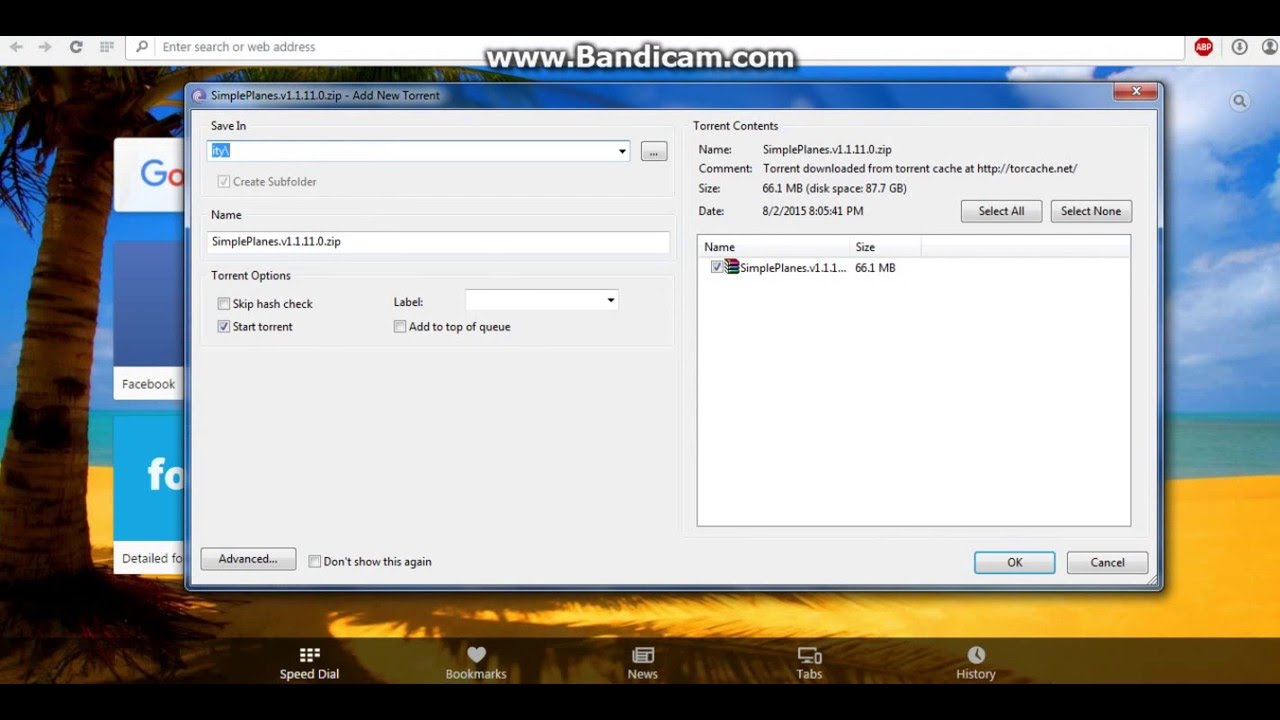1280x720 pixels.
Task: Click Select None button
Action: pyautogui.click(x=1091, y=211)
